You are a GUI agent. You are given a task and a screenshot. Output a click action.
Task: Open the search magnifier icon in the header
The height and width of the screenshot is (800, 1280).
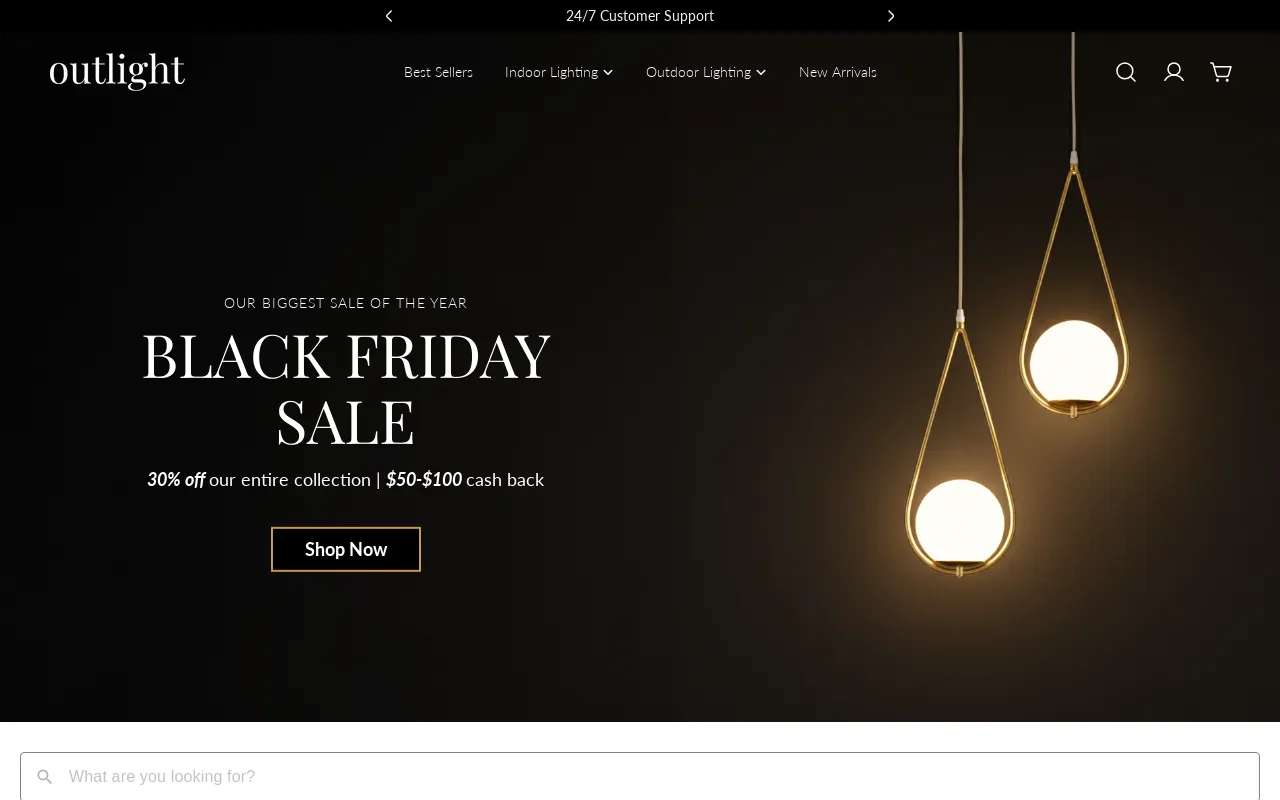coord(1125,71)
